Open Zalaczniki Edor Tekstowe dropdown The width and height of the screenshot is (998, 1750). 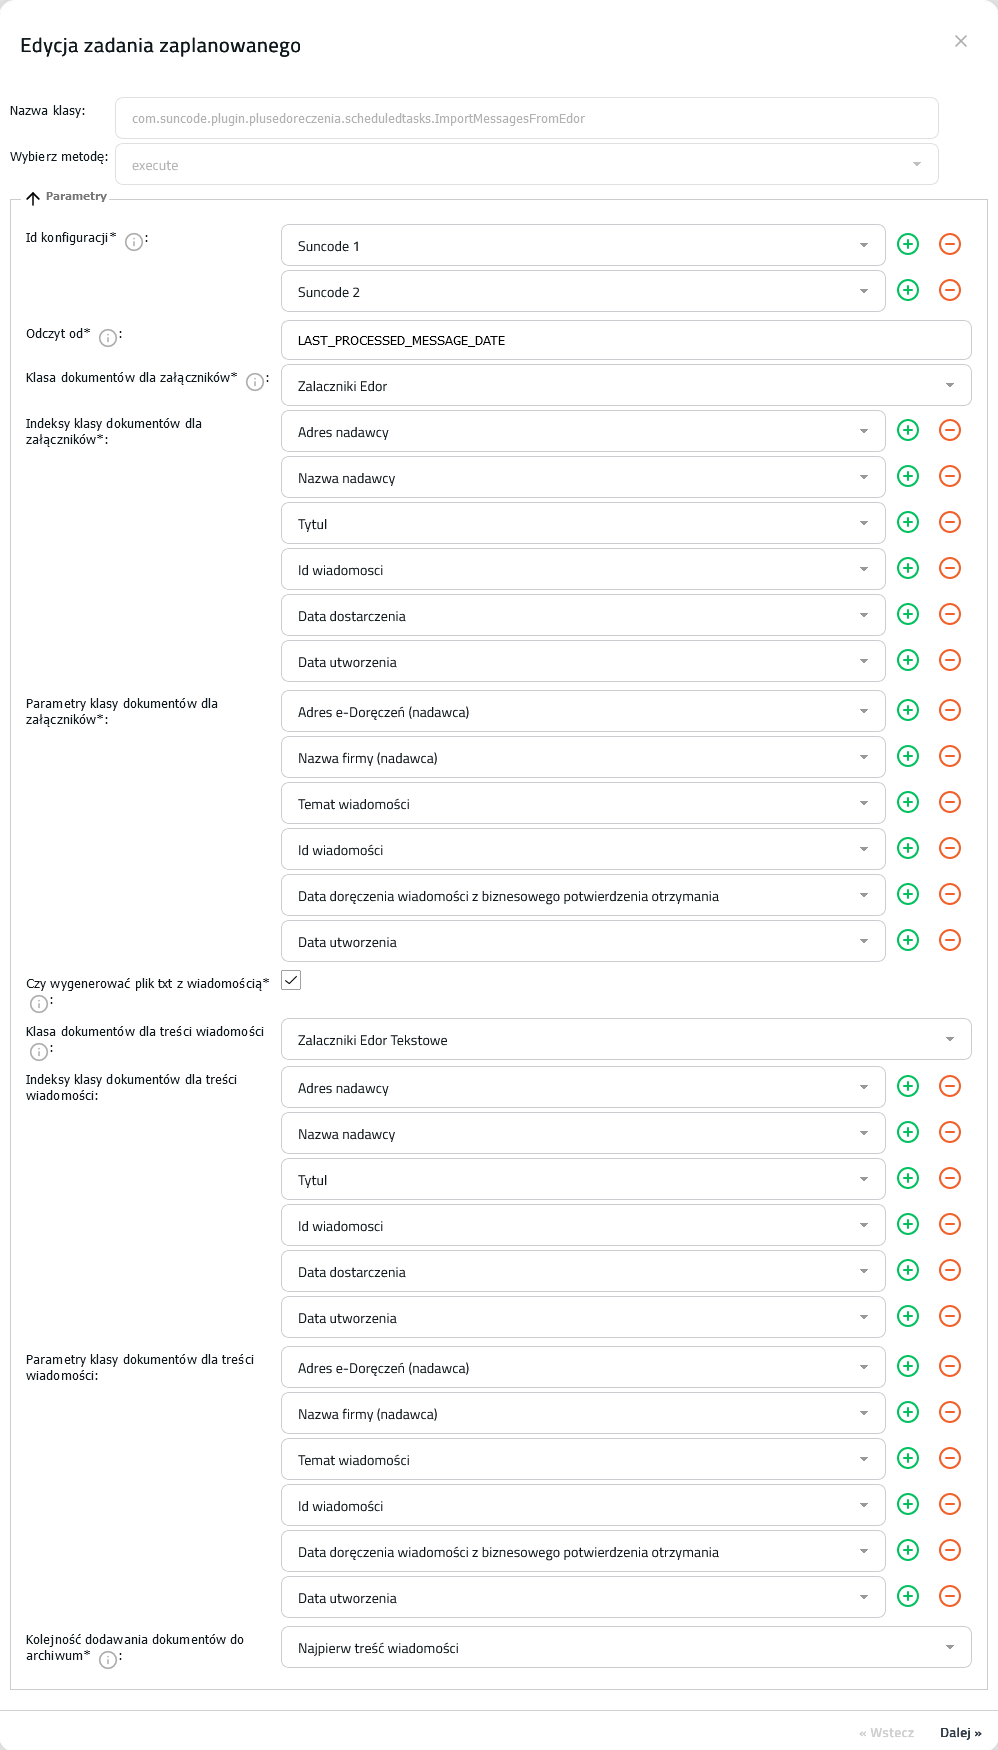626,1039
